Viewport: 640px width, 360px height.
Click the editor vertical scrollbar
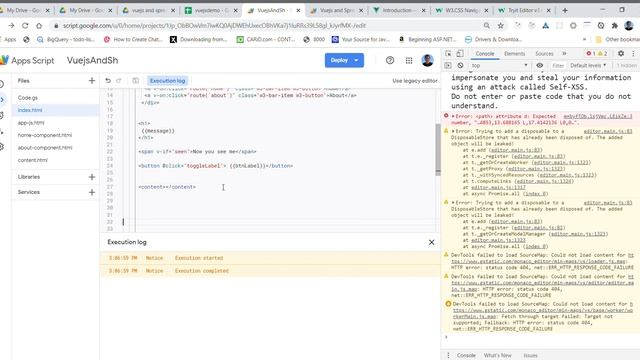point(438,149)
